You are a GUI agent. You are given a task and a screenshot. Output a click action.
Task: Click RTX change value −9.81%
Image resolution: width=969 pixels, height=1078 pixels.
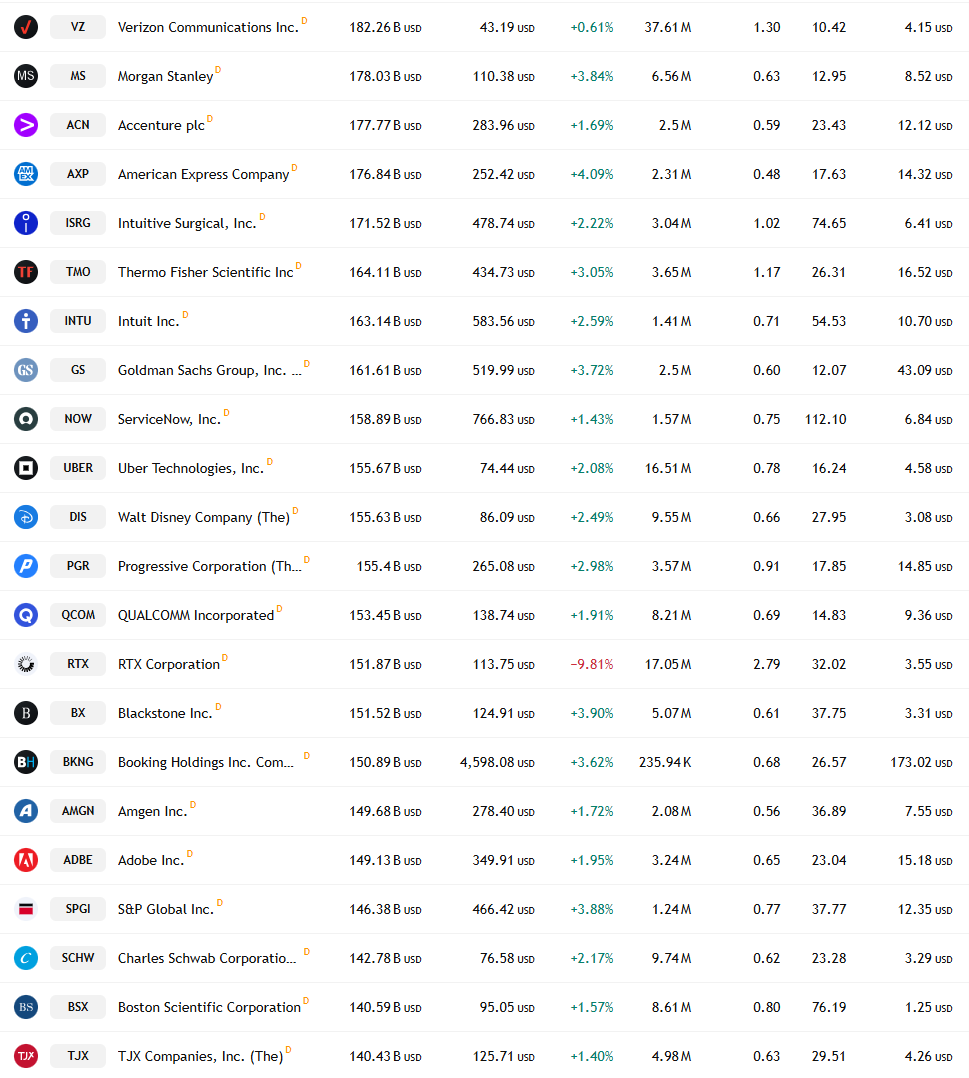coord(591,664)
